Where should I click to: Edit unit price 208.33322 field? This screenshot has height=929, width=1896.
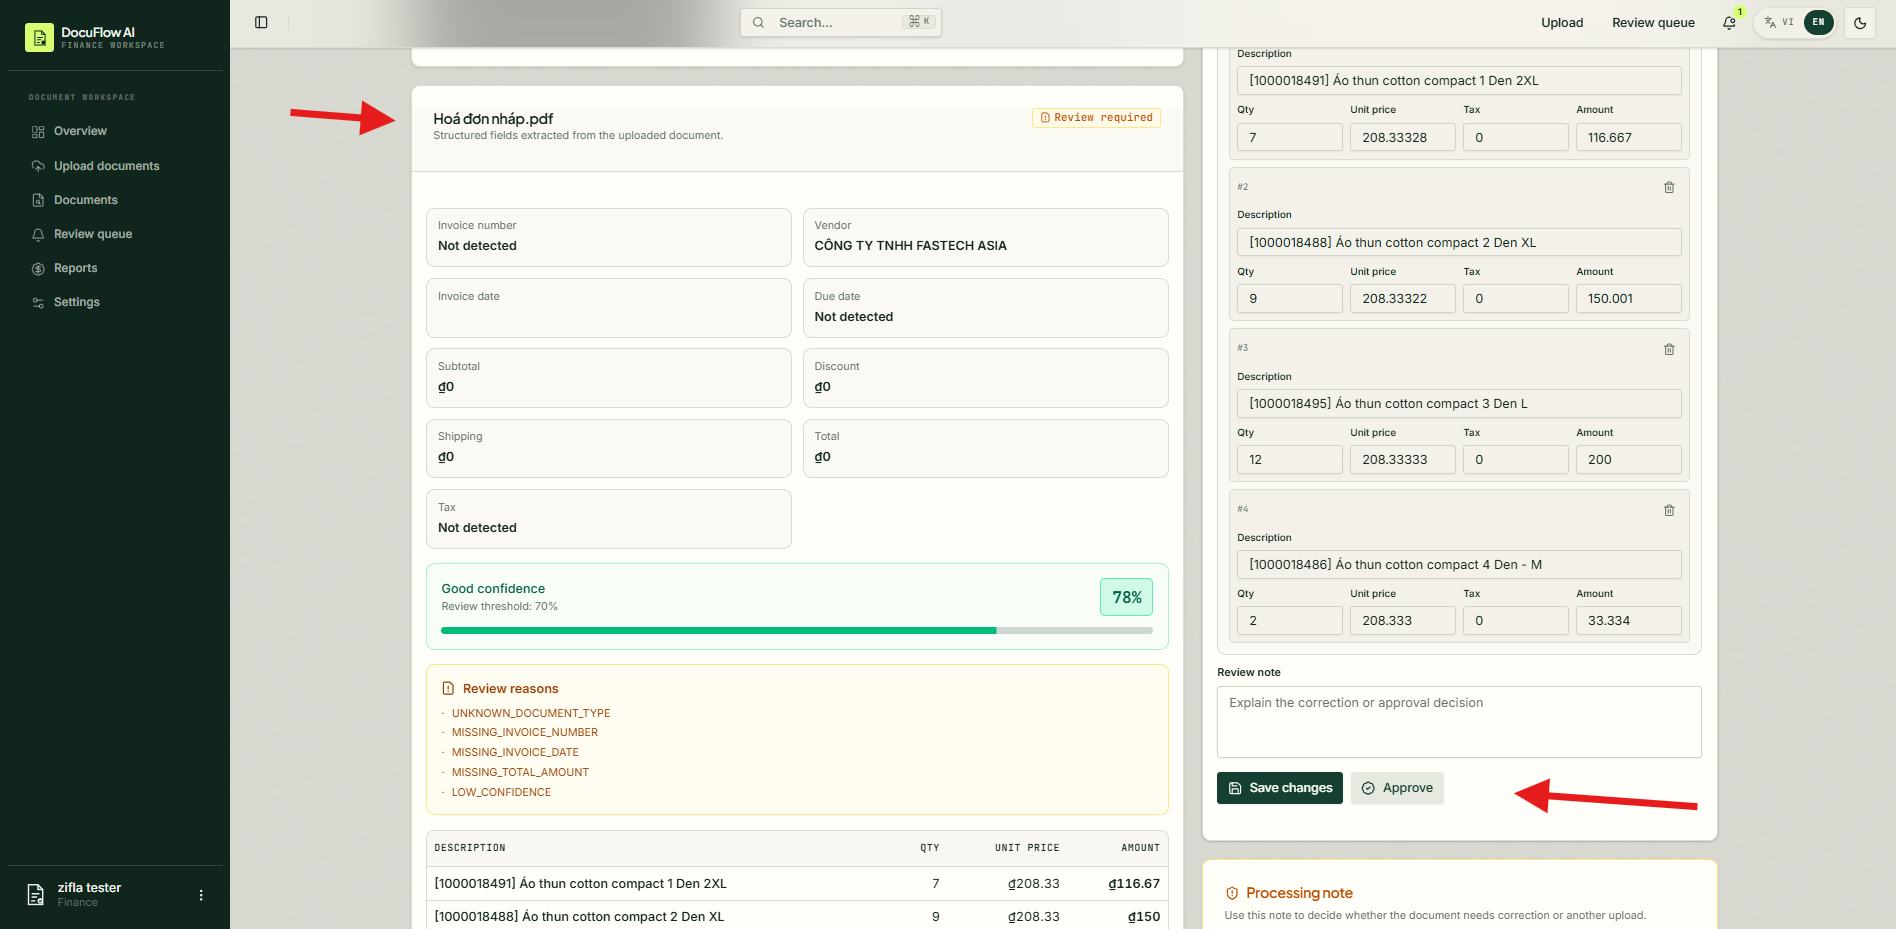click(1403, 298)
